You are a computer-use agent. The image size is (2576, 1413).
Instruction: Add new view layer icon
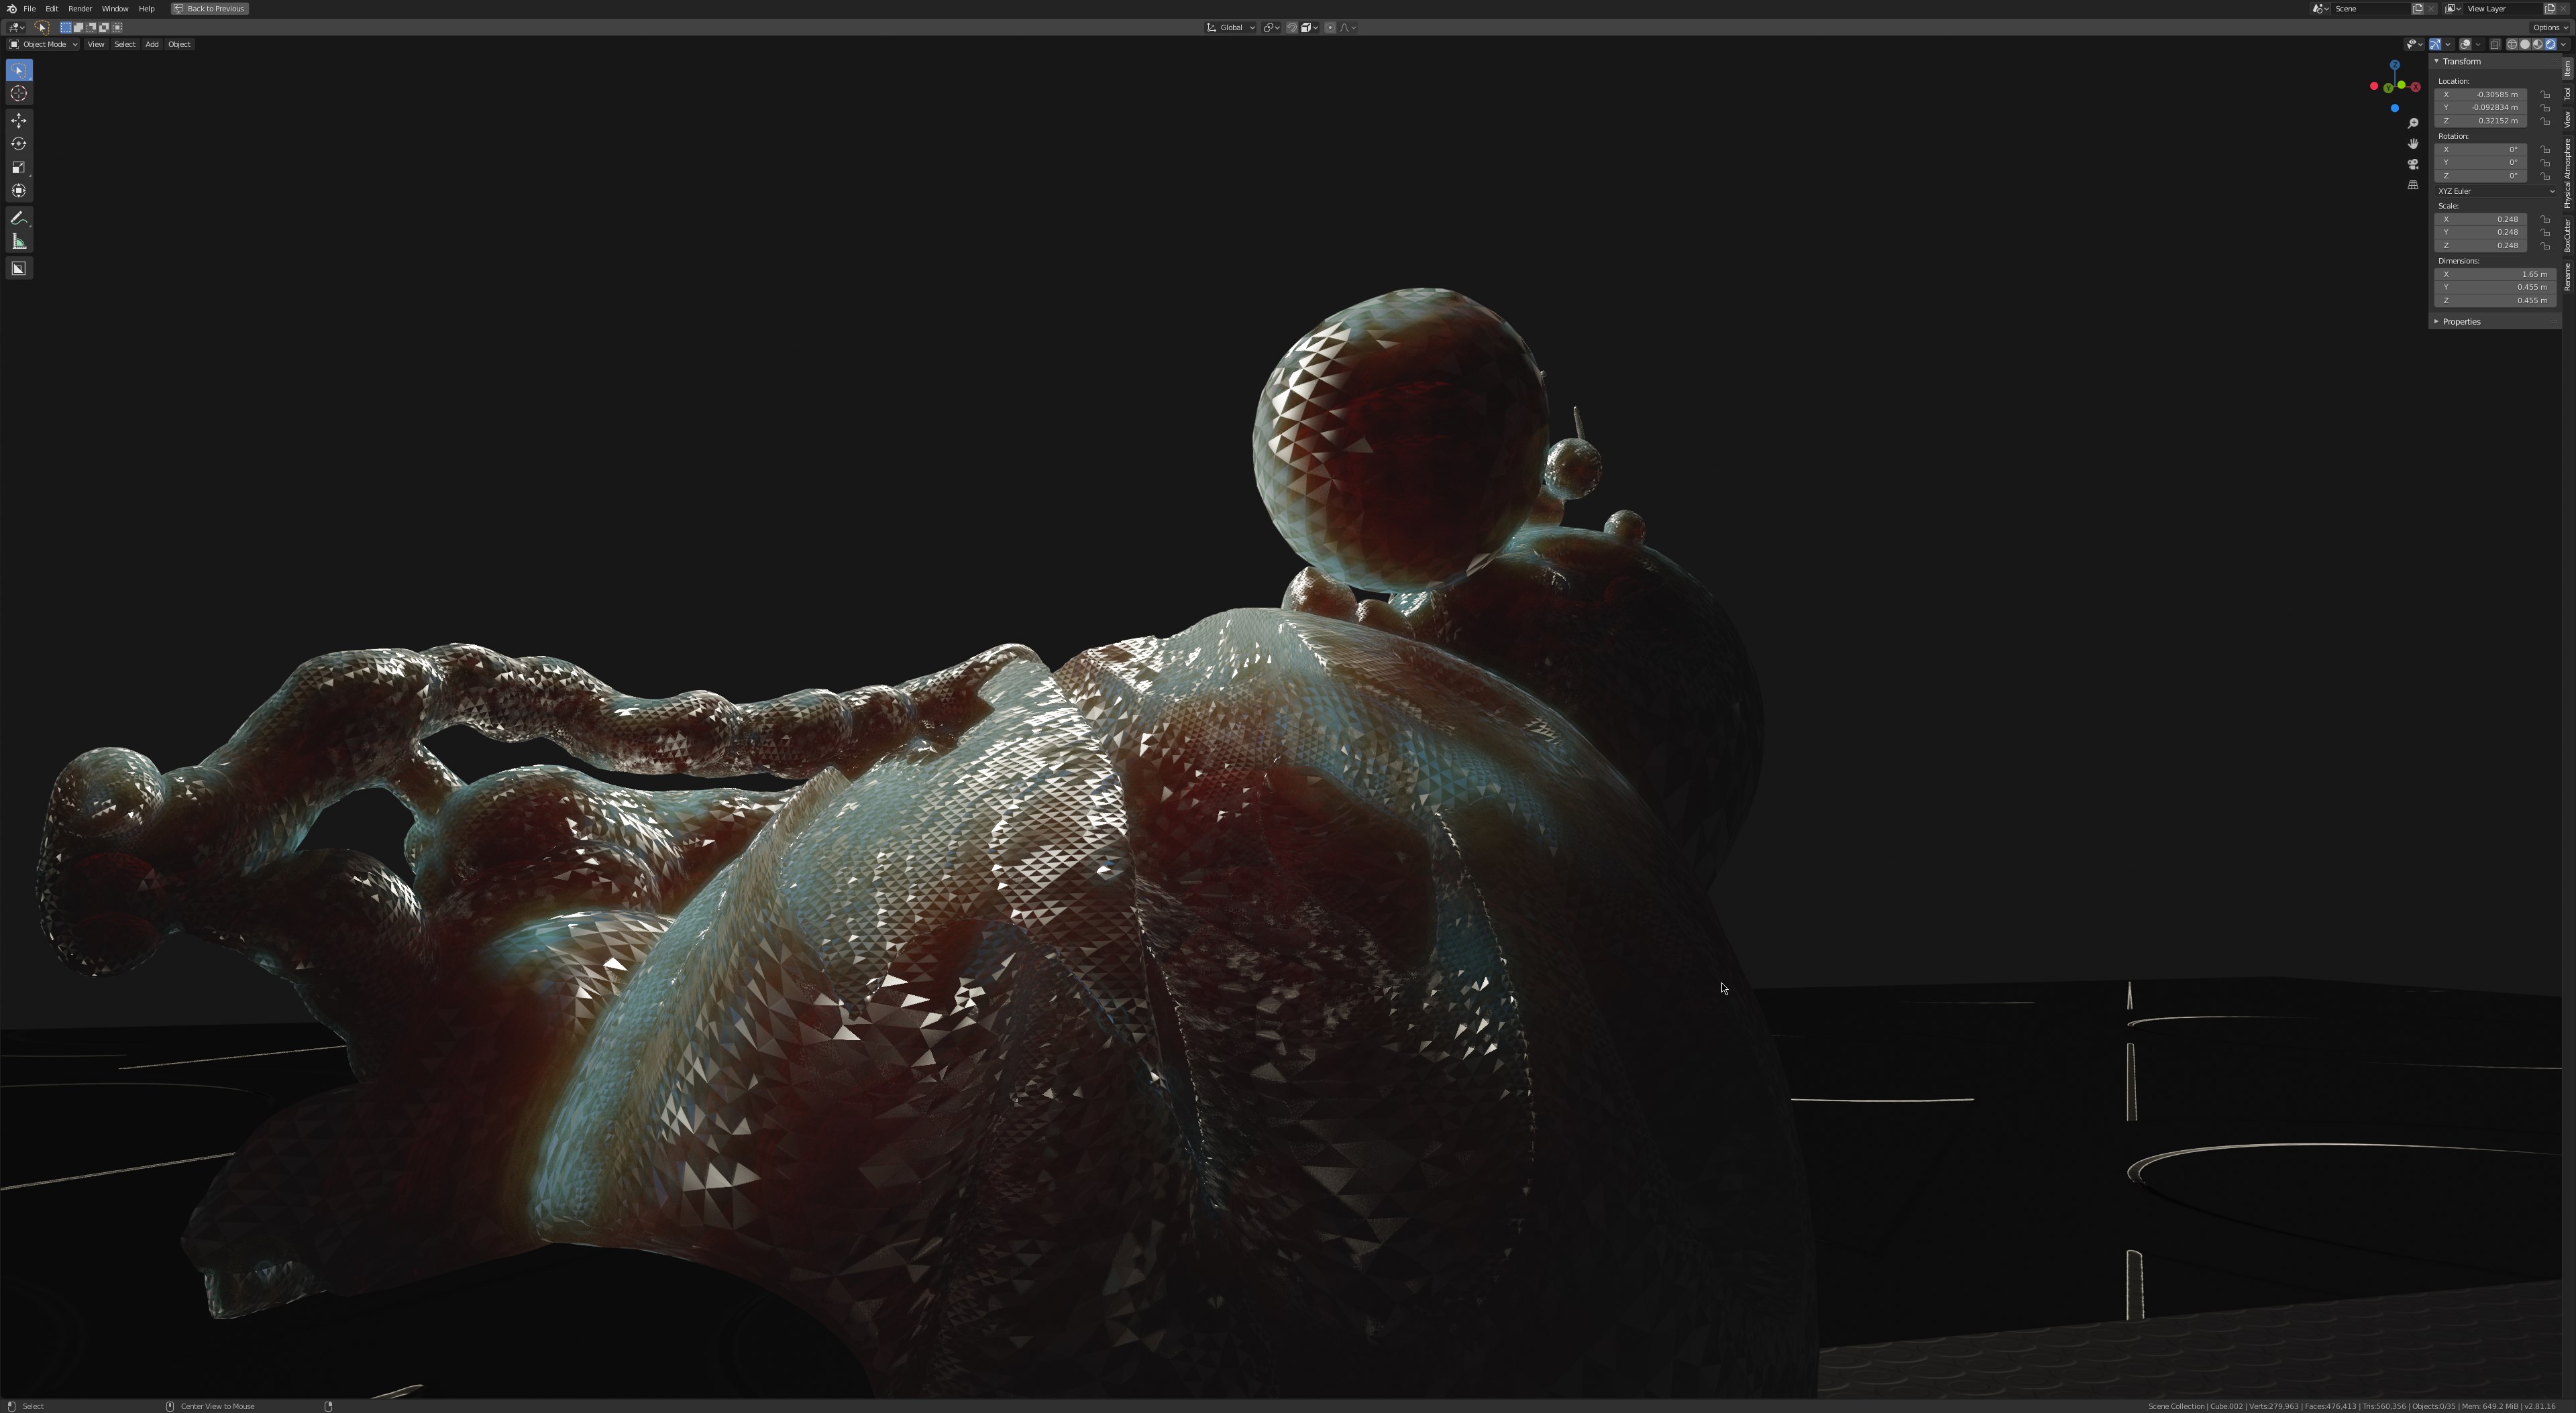[x=2550, y=9]
